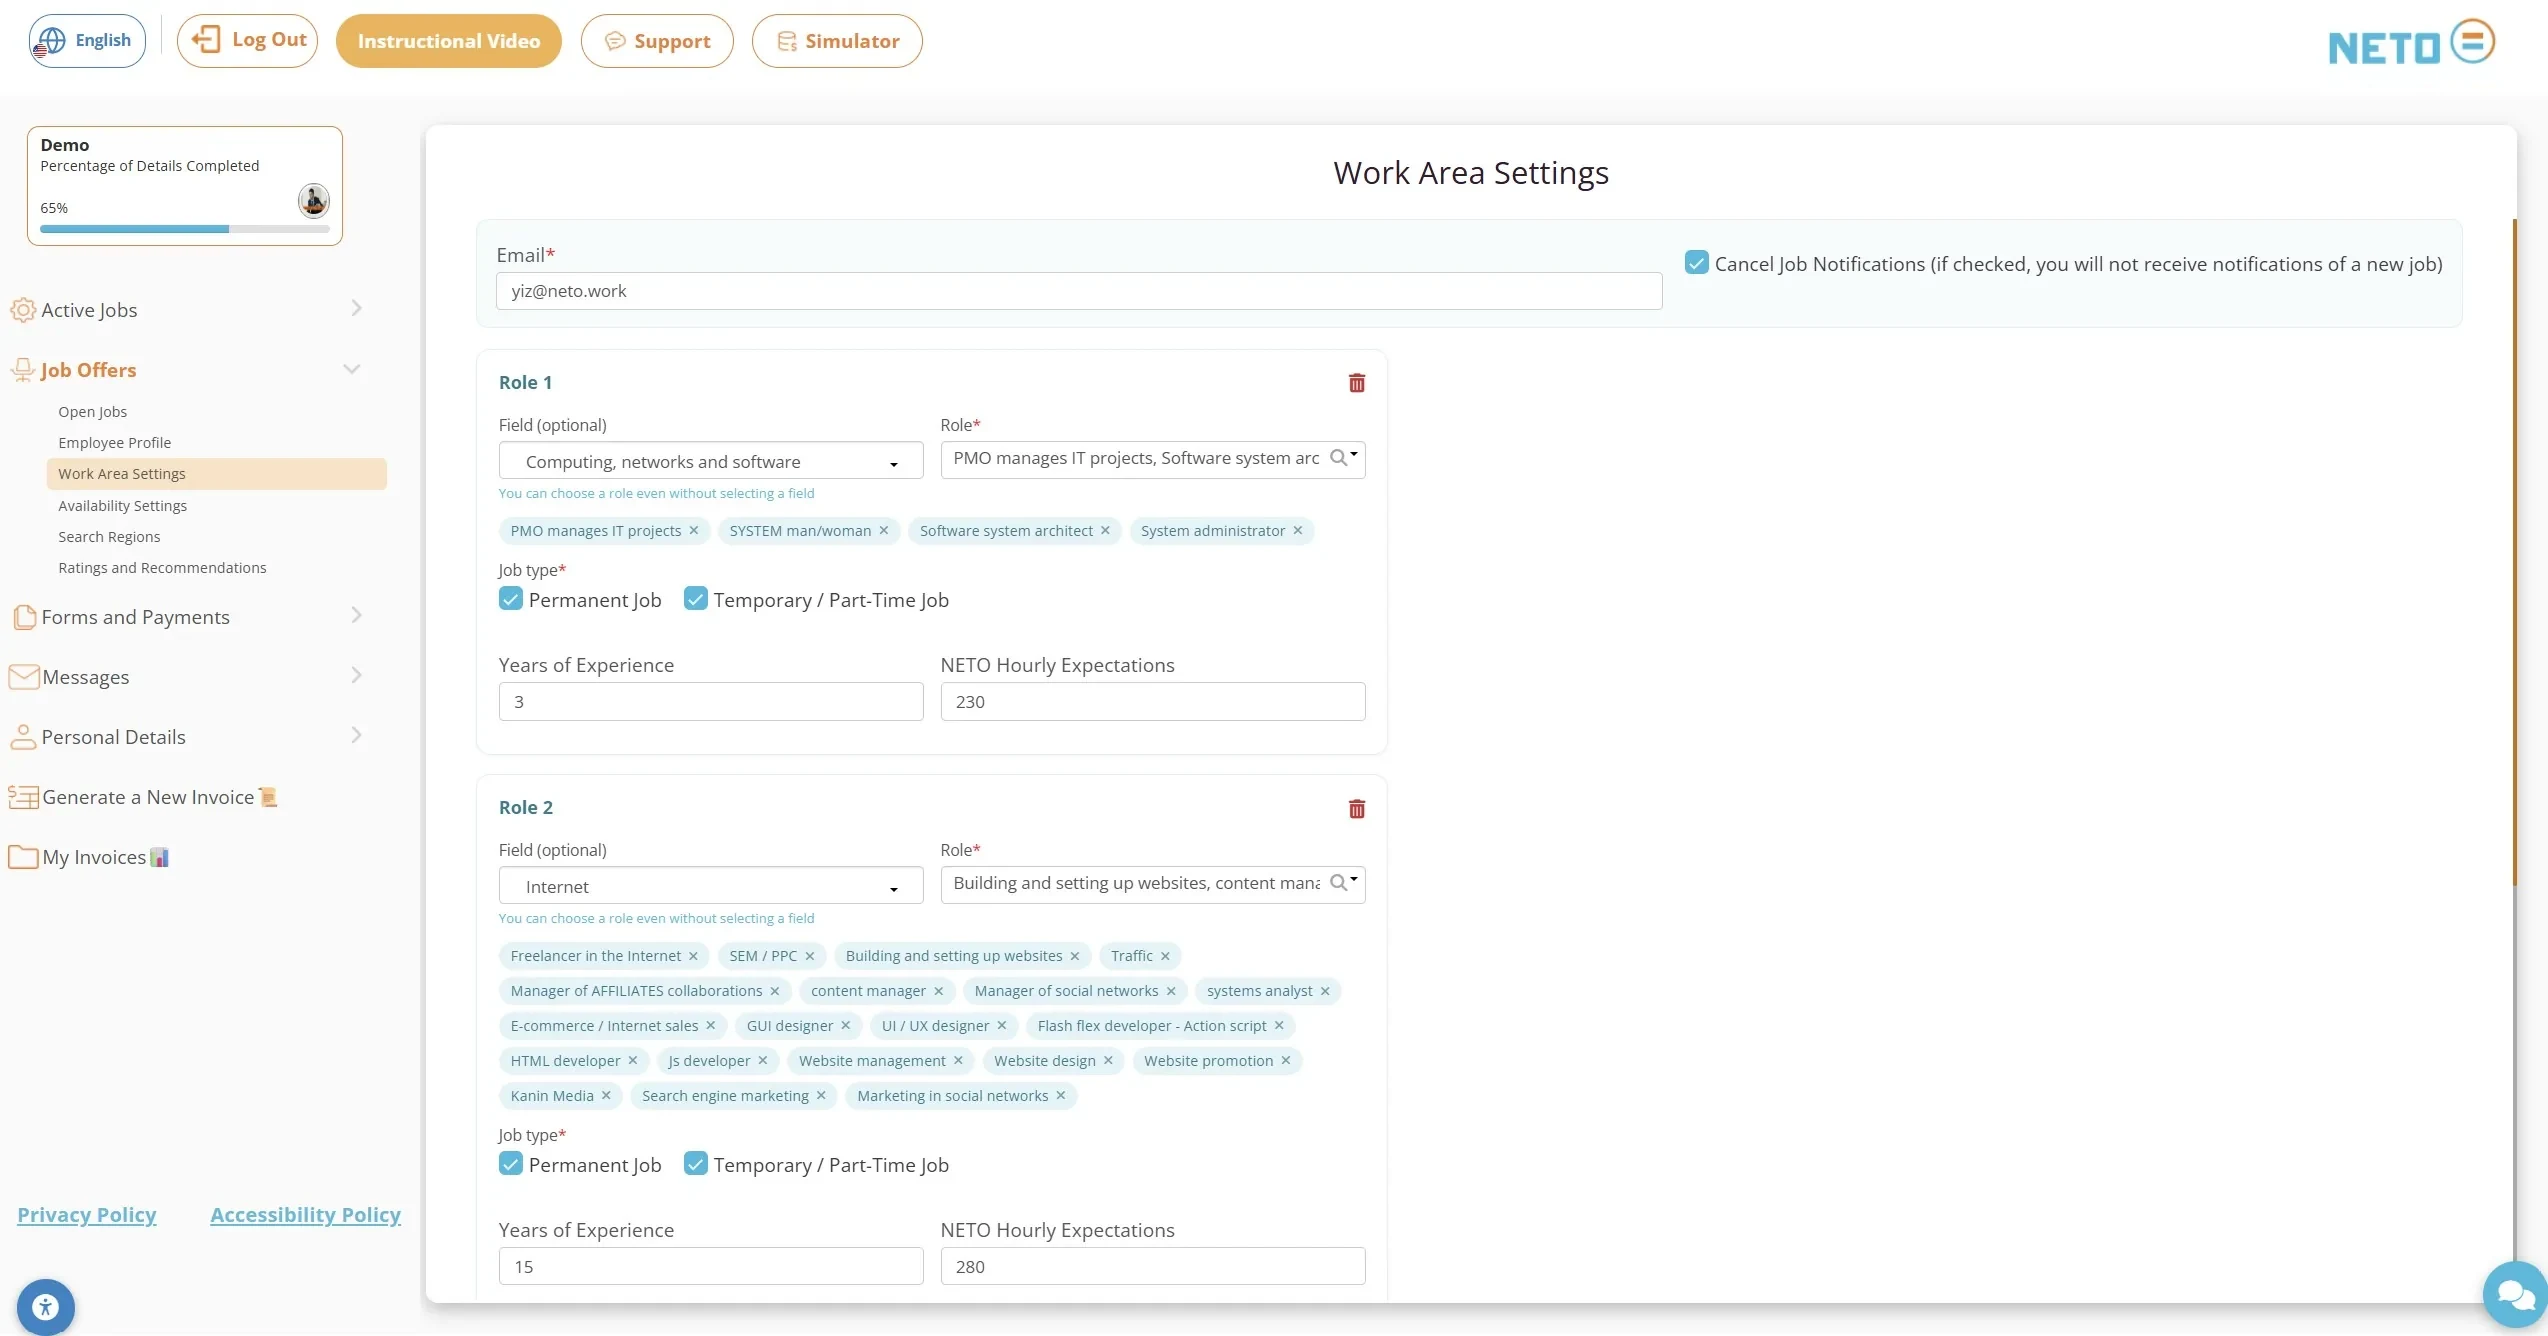Click the NETO logo
This screenshot has width=2548, height=1336.
[x=2411, y=43]
